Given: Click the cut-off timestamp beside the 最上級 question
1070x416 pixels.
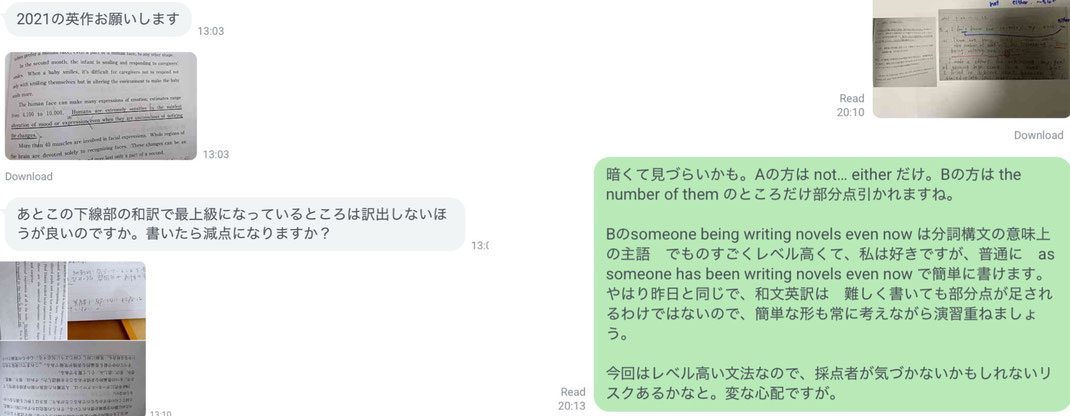Looking at the screenshot, I should (x=480, y=246).
